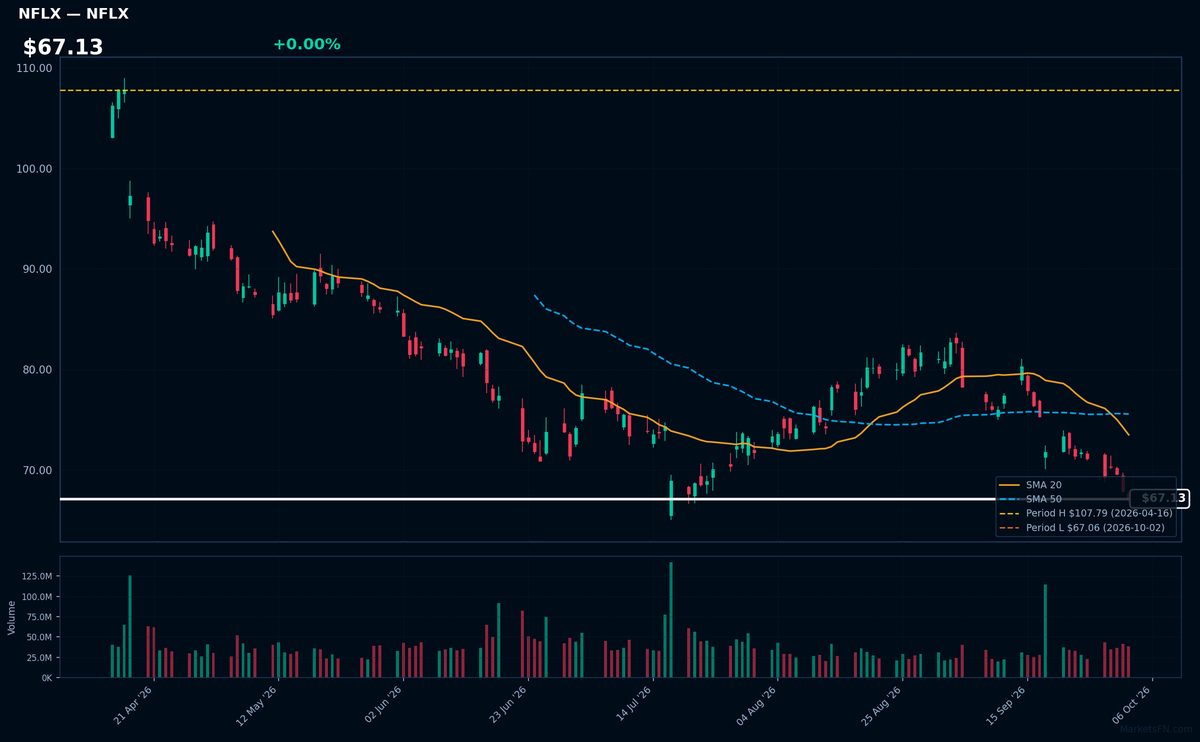This screenshot has height=742, width=1200.
Task: Click the 100.00 price axis label
Action: (x=35, y=169)
